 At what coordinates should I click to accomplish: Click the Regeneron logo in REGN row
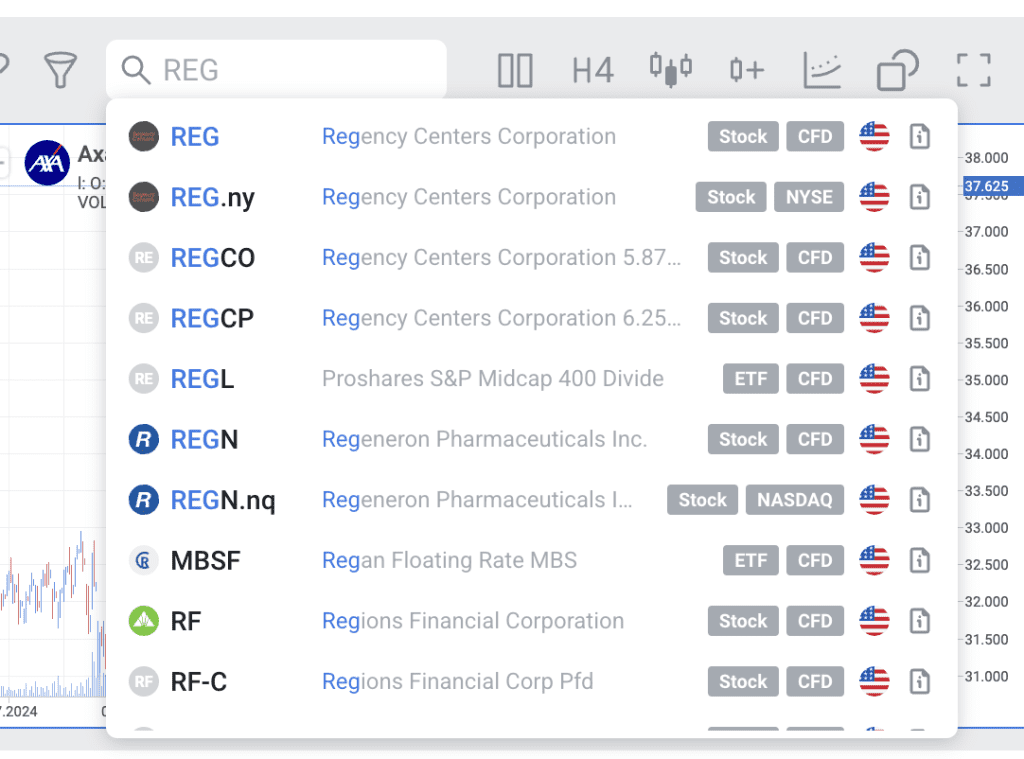[144, 439]
